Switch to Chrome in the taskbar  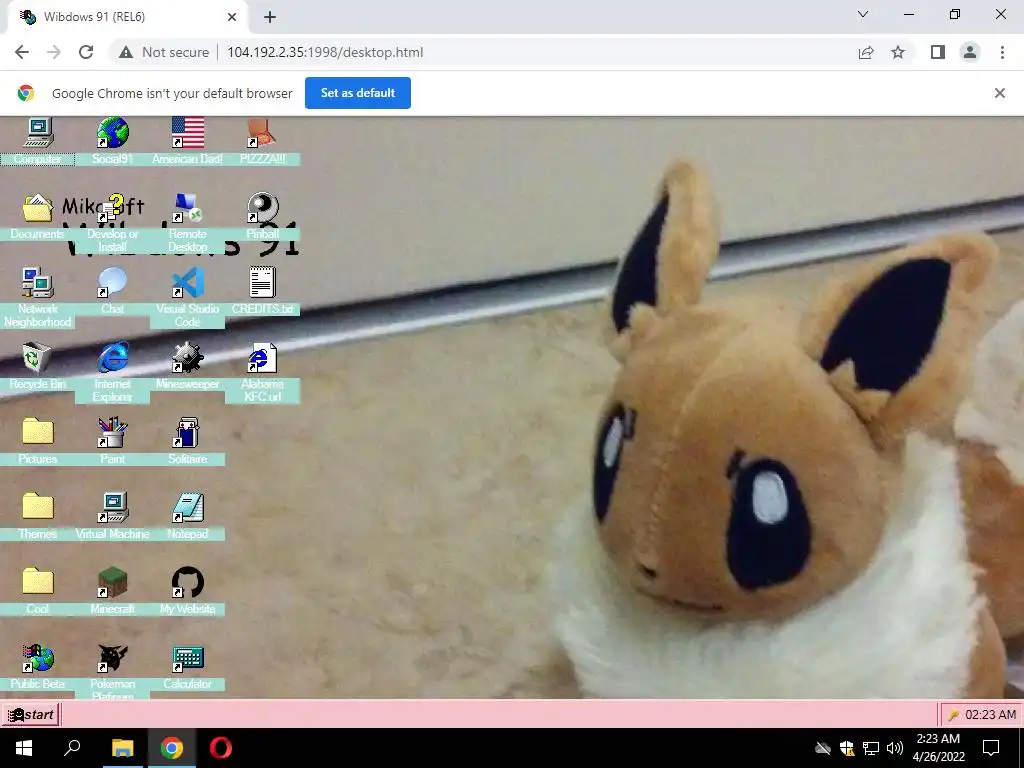[172, 748]
